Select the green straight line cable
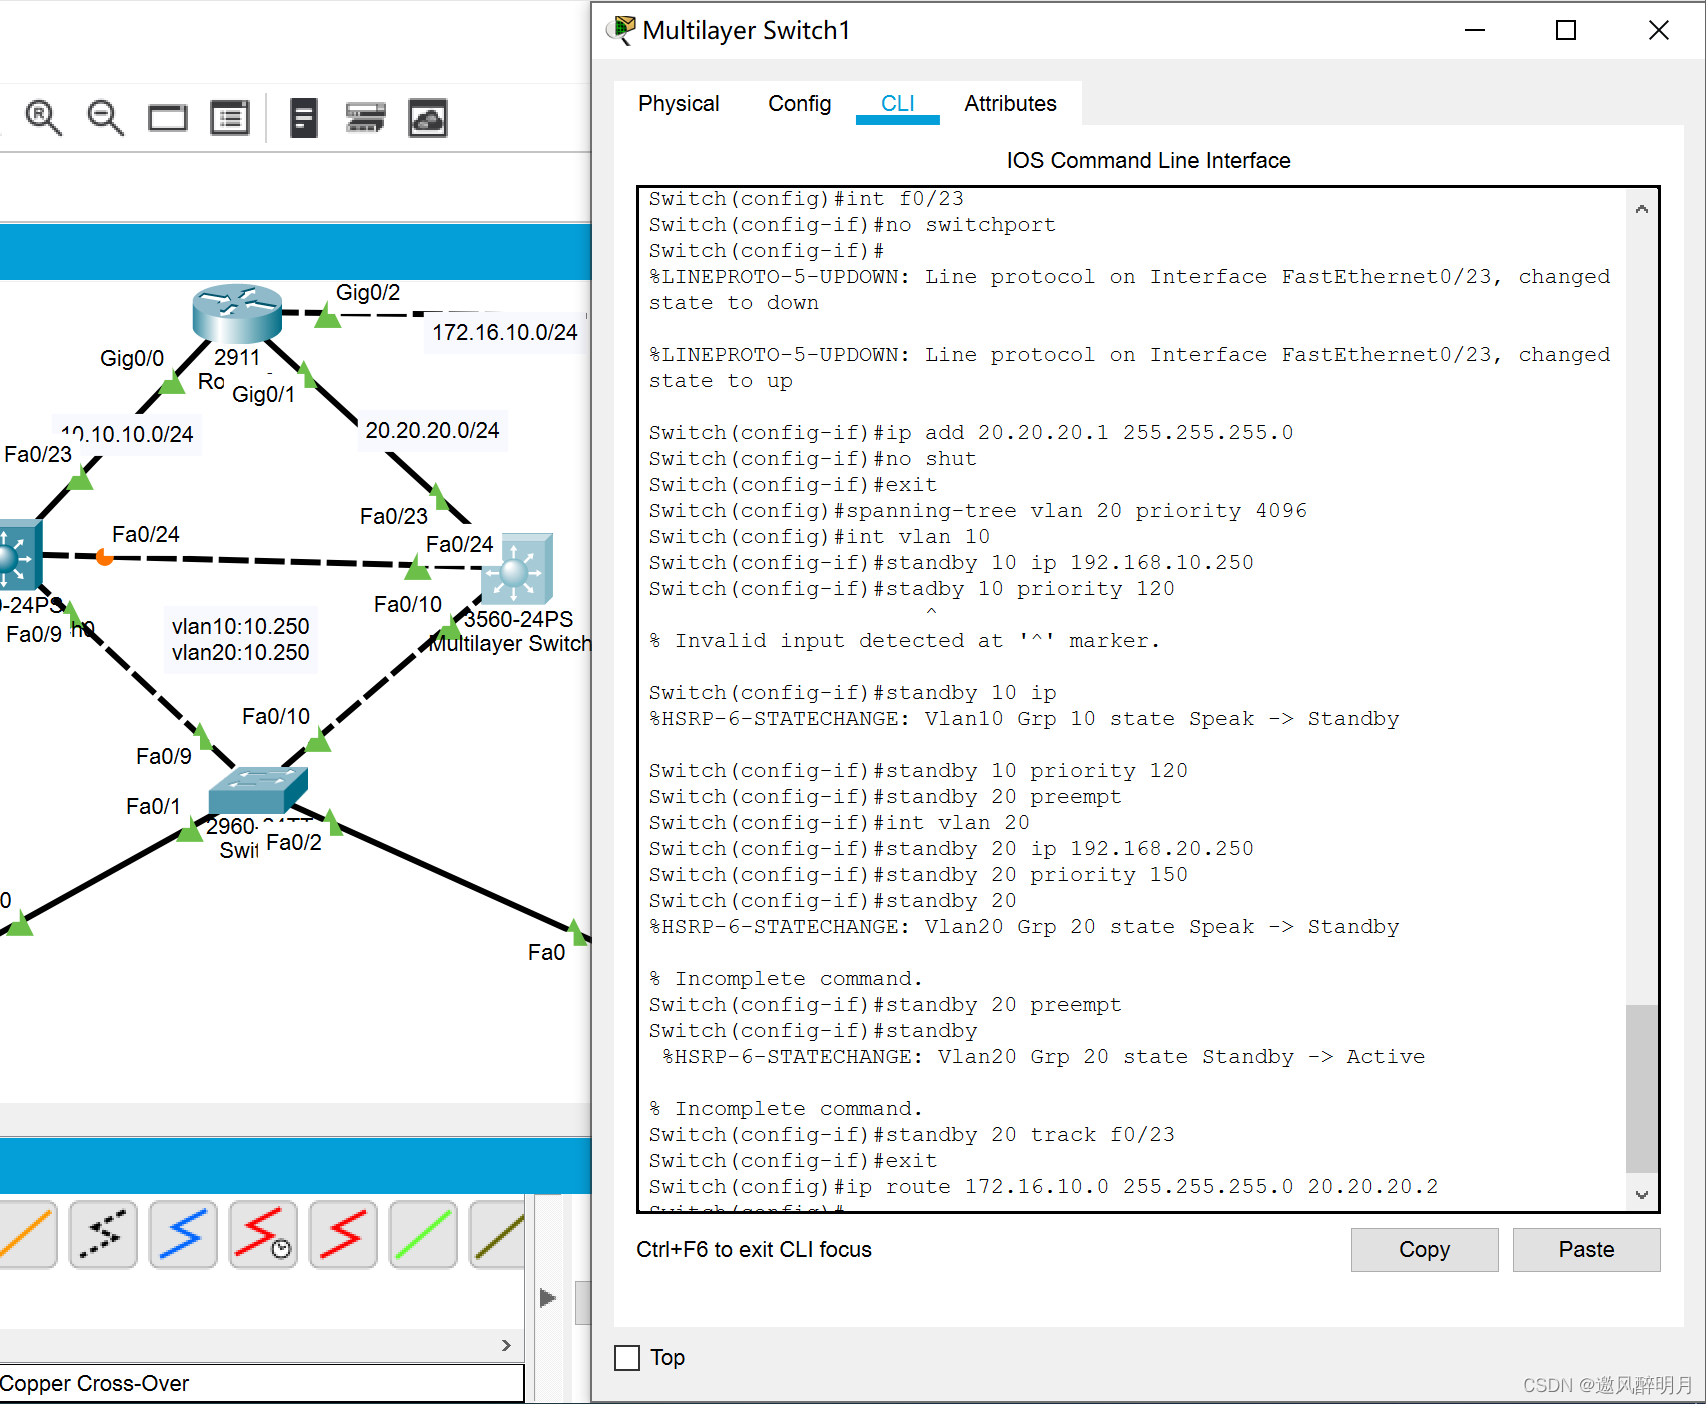 pos(423,1234)
